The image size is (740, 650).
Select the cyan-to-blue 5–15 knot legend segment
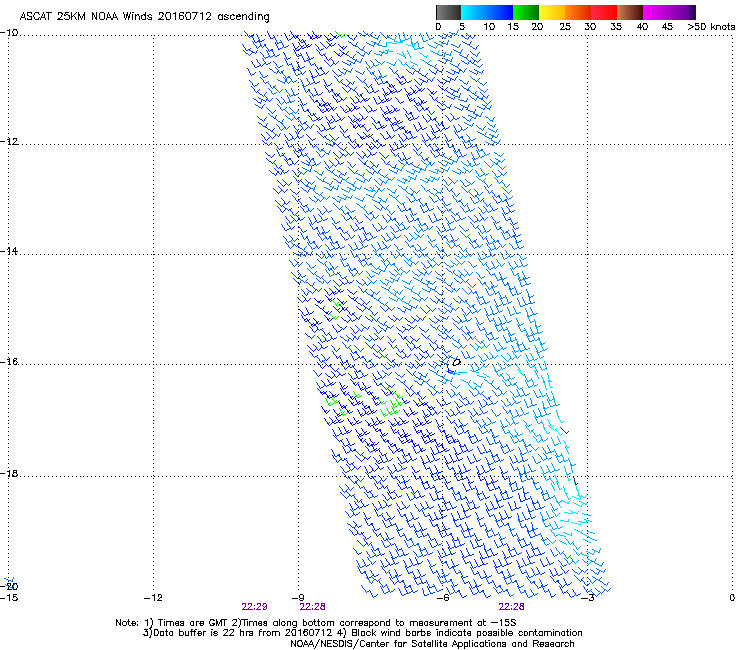click(x=487, y=12)
